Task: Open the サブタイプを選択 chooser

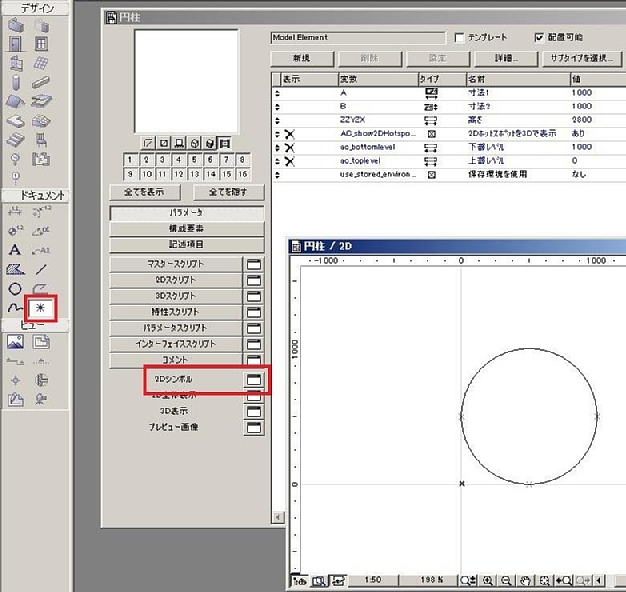Action: pos(581,58)
